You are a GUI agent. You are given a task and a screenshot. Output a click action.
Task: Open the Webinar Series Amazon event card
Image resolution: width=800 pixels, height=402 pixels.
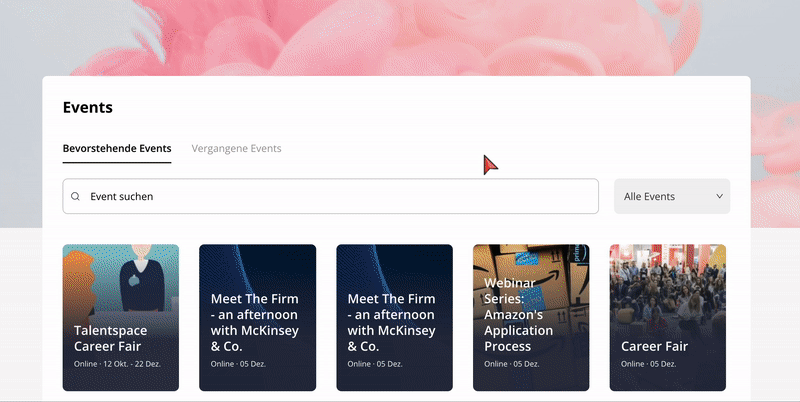tap(531, 317)
